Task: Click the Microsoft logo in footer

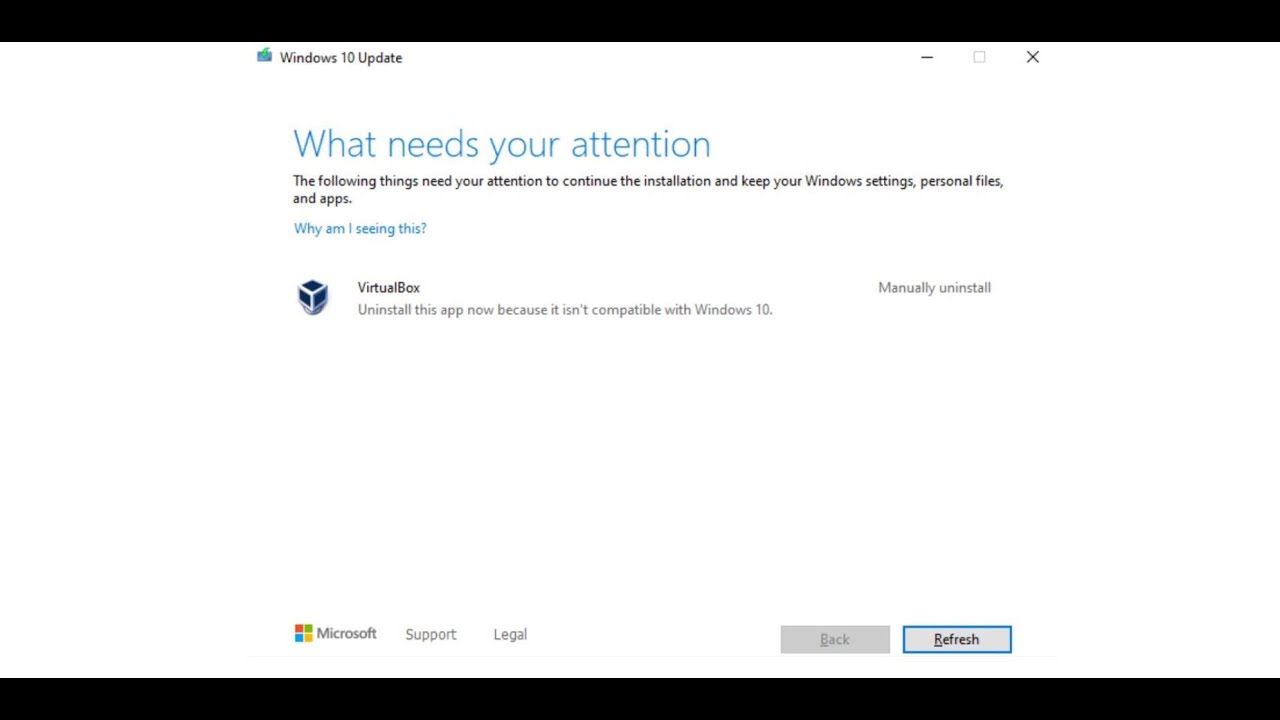Action: pyautogui.click(x=335, y=633)
